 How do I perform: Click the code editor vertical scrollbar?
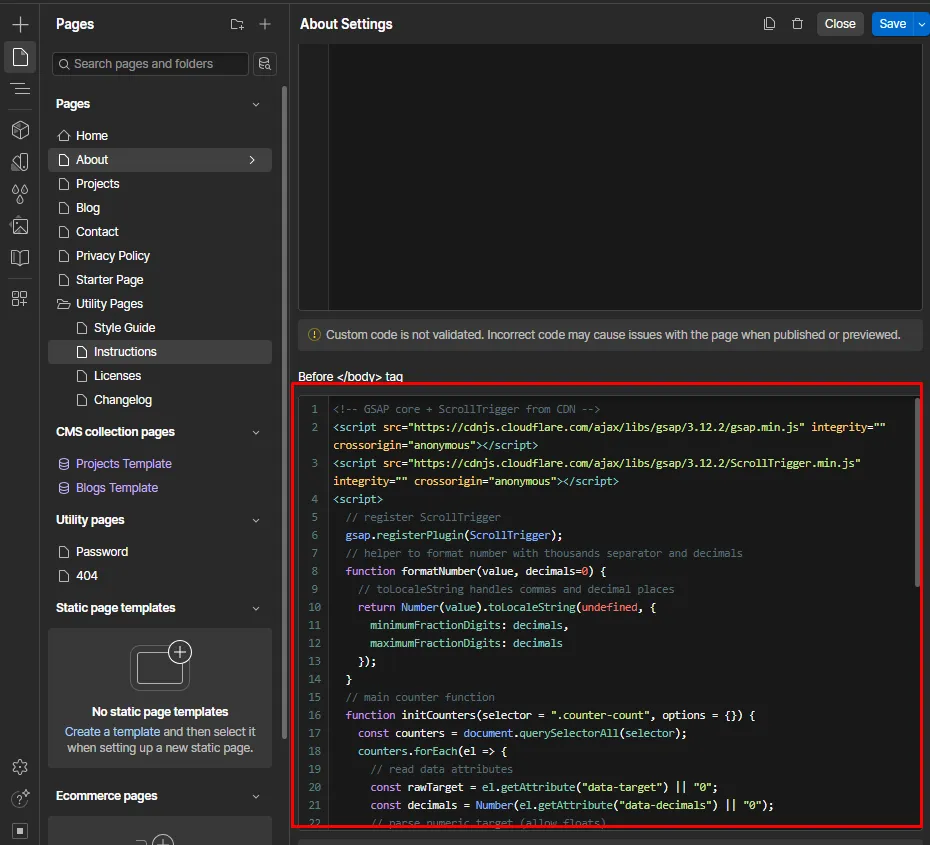pyautogui.click(x=918, y=490)
